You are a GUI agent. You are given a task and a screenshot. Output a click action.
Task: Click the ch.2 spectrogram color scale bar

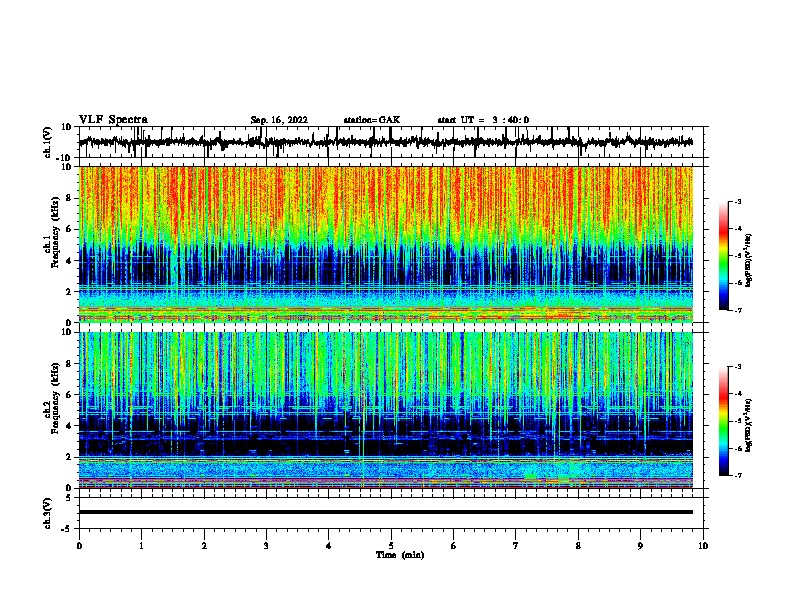click(723, 421)
